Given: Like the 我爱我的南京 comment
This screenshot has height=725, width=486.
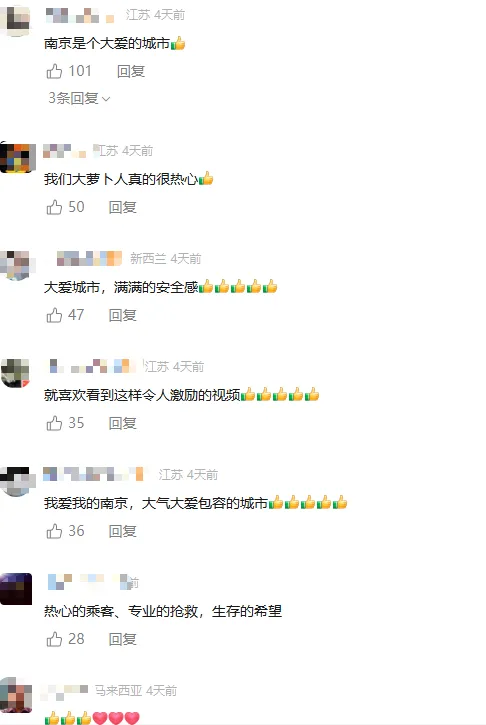Looking at the screenshot, I should [55, 531].
